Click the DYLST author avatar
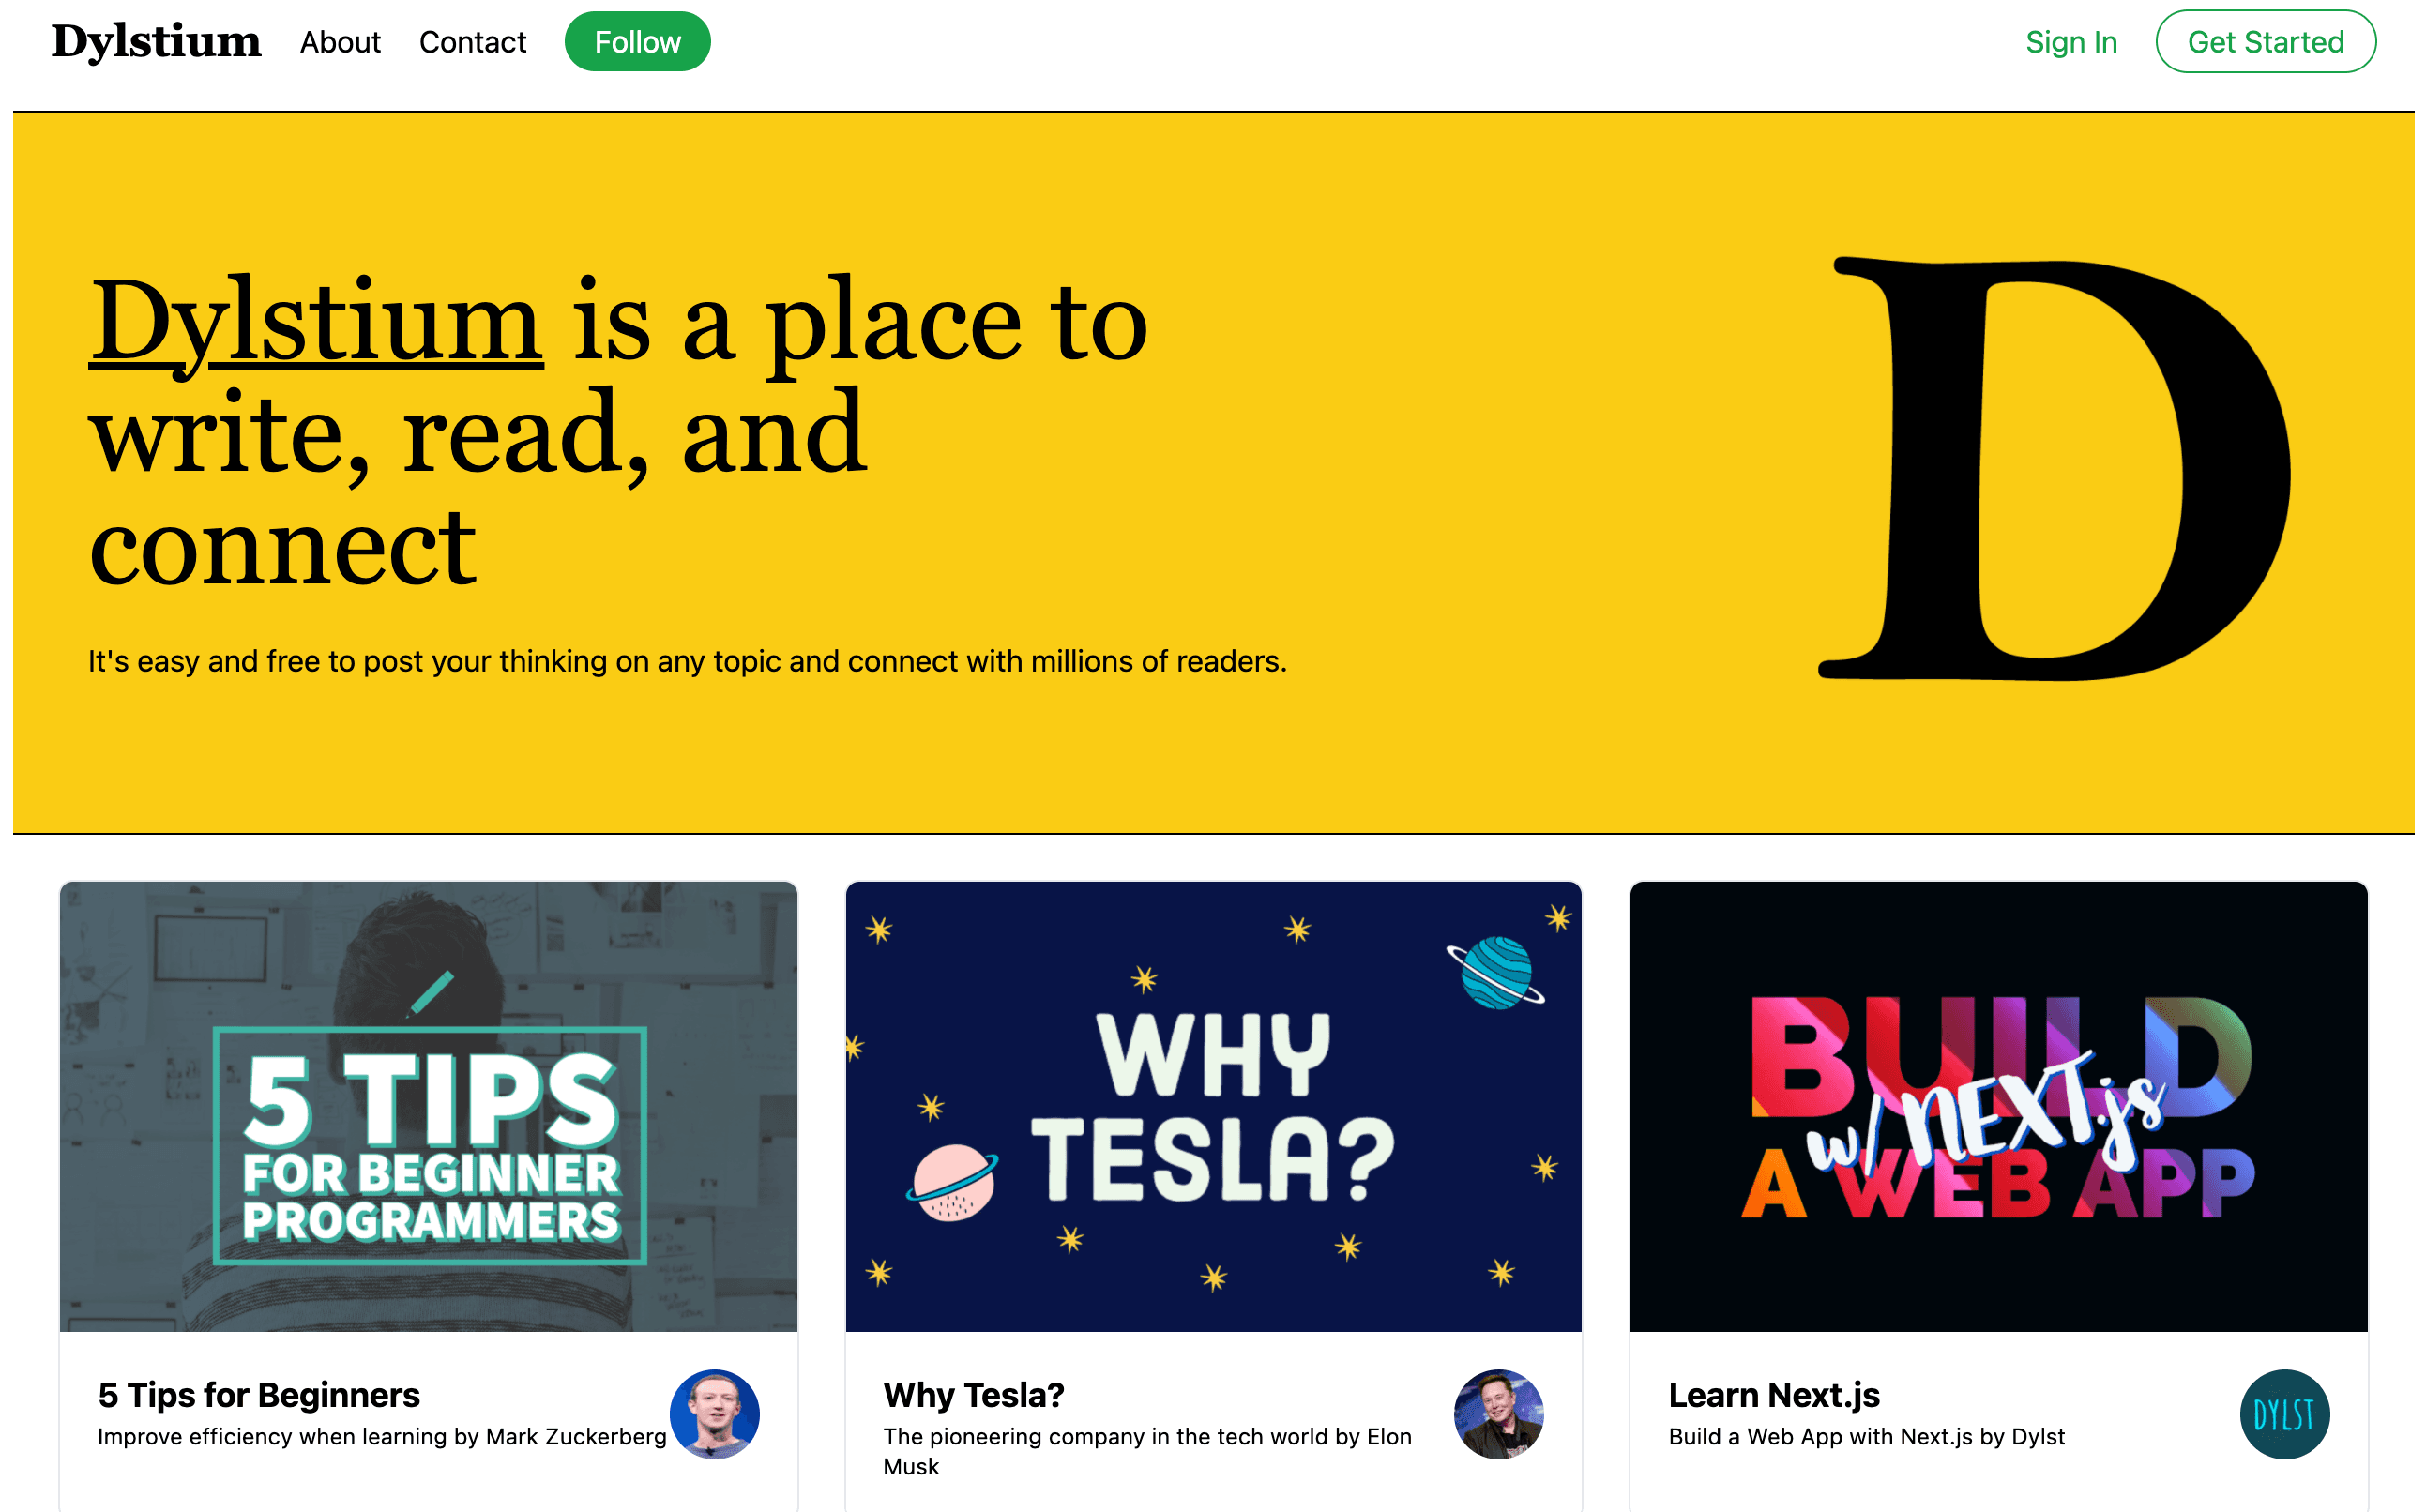Viewport: 2426px width, 1512px height. click(2284, 1414)
